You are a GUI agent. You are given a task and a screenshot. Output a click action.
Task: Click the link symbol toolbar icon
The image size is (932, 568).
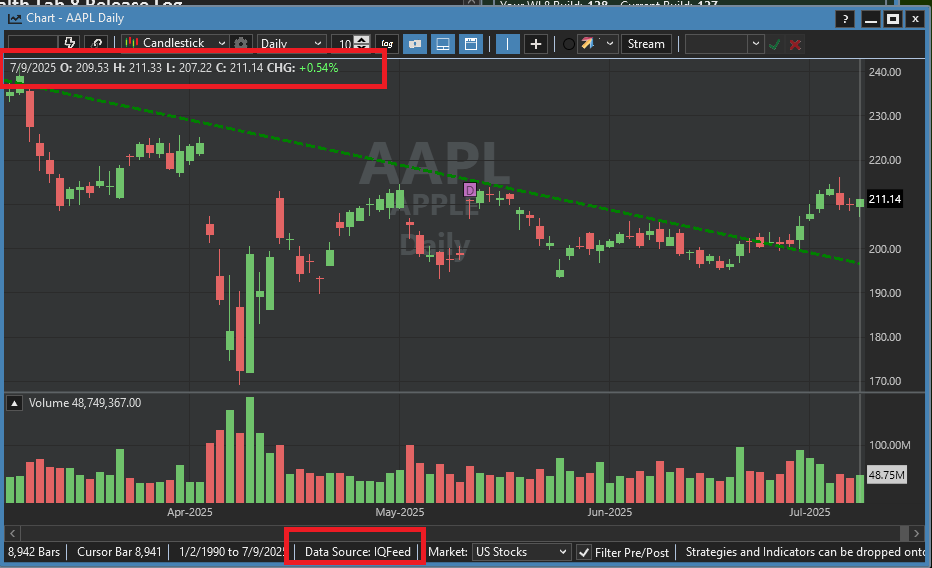[x=97, y=43]
